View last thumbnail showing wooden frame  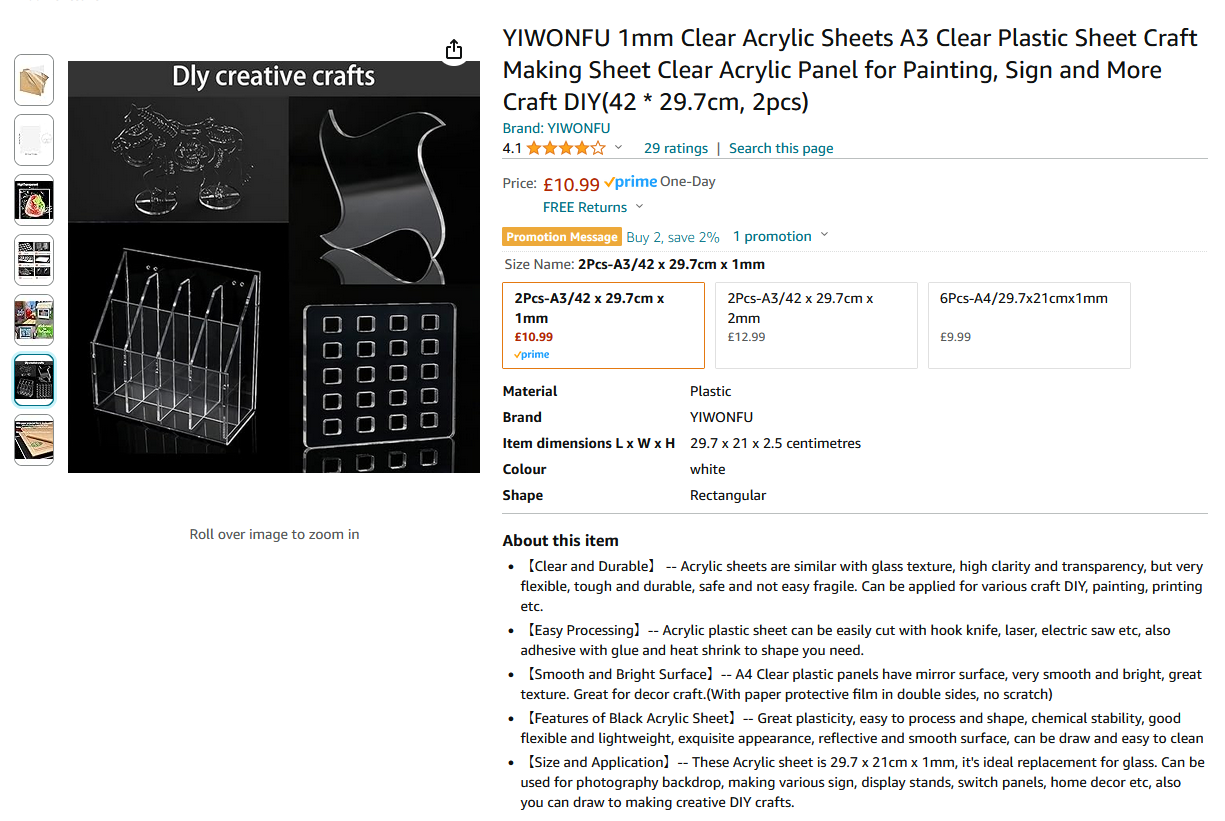tap(34, 440)
